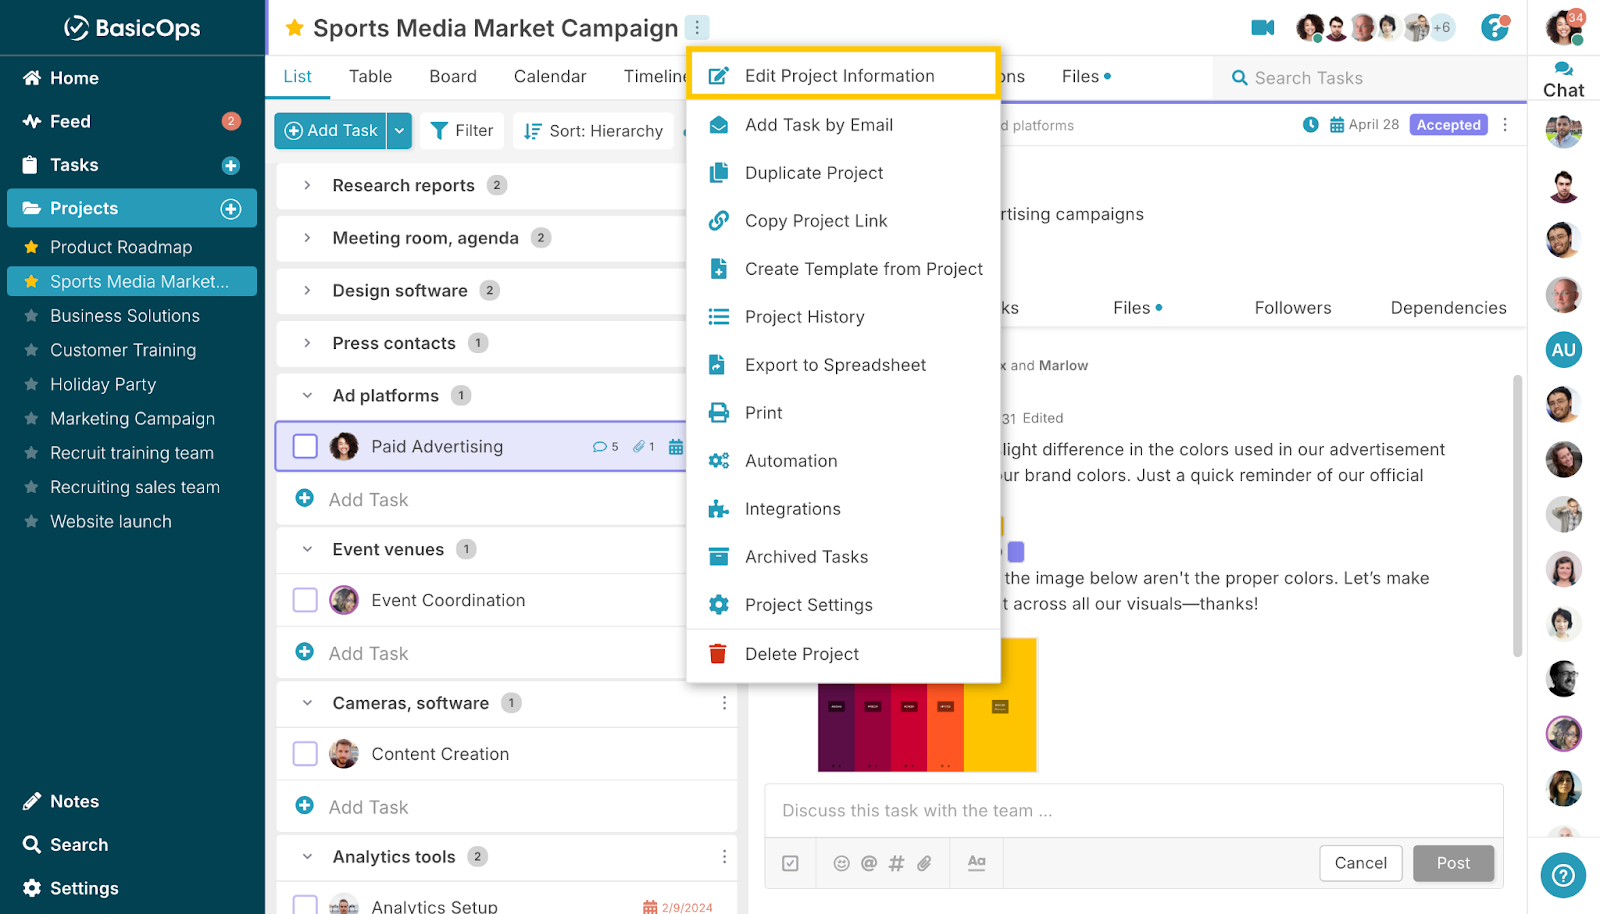Open project three-dot options menu
Image resolution: width=1600 pixels, height=914 pixels.
click(x=697, y=28)
